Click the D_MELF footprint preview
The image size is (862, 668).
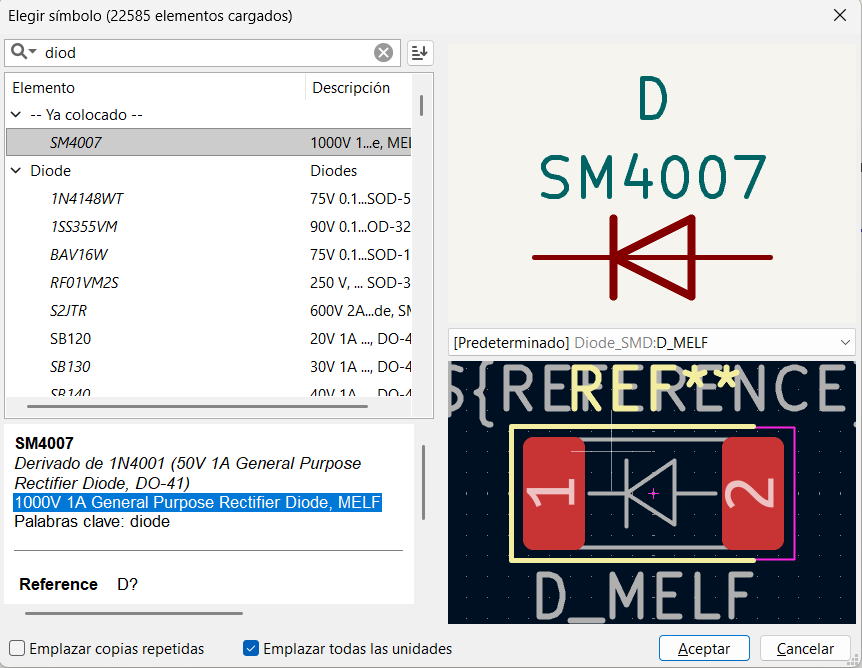point(652,493)
